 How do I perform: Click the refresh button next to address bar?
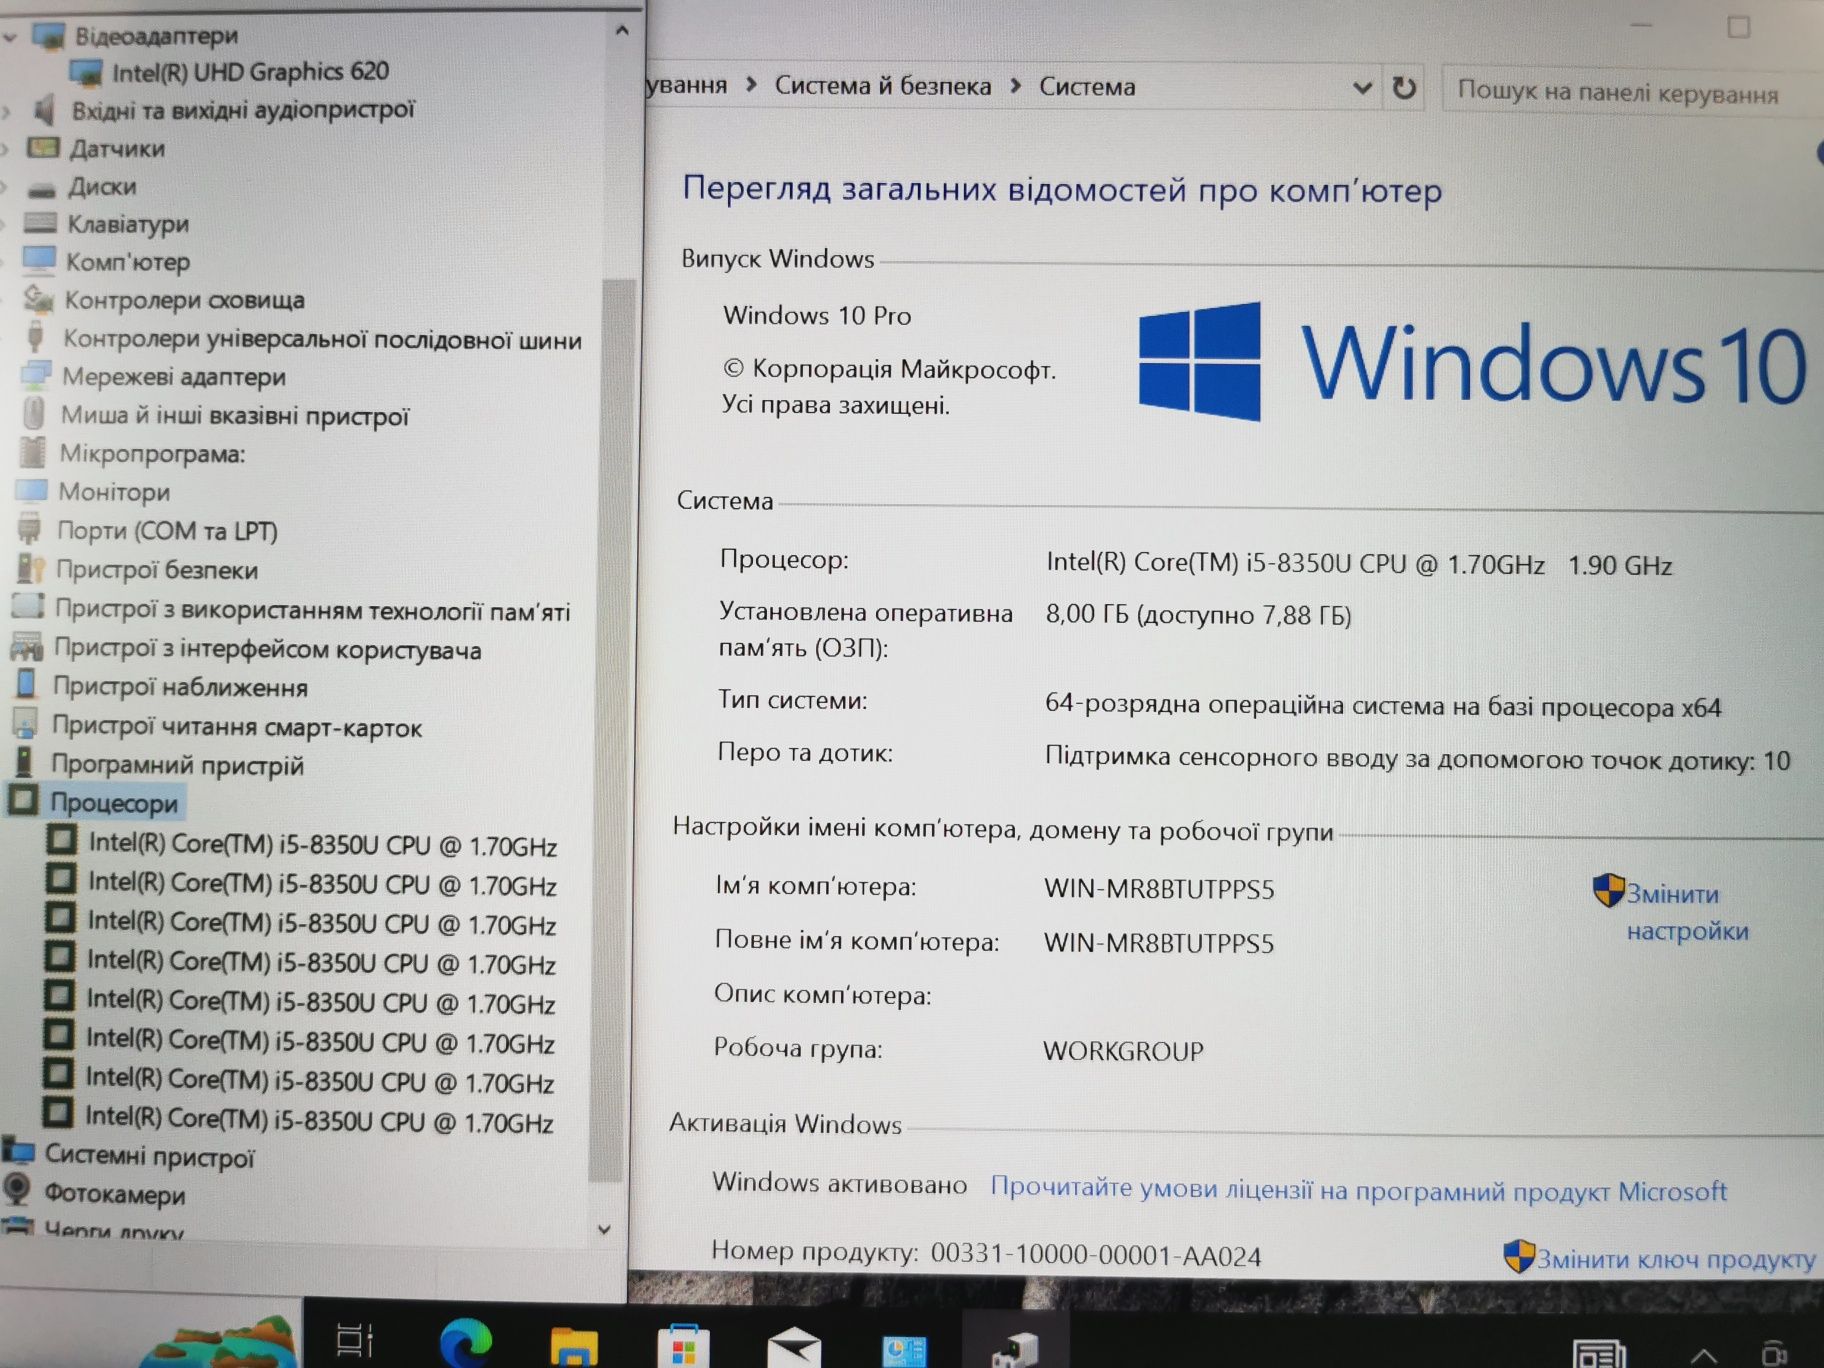point(1404,89)
